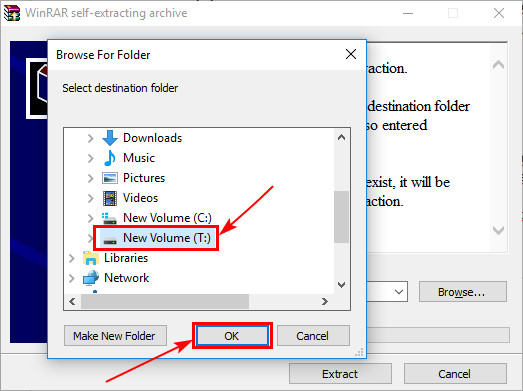The width and height of the screenshot is (523, 391).
Task: Click WinRAR description scroll down arrow
Action: (x=498, y=230)
